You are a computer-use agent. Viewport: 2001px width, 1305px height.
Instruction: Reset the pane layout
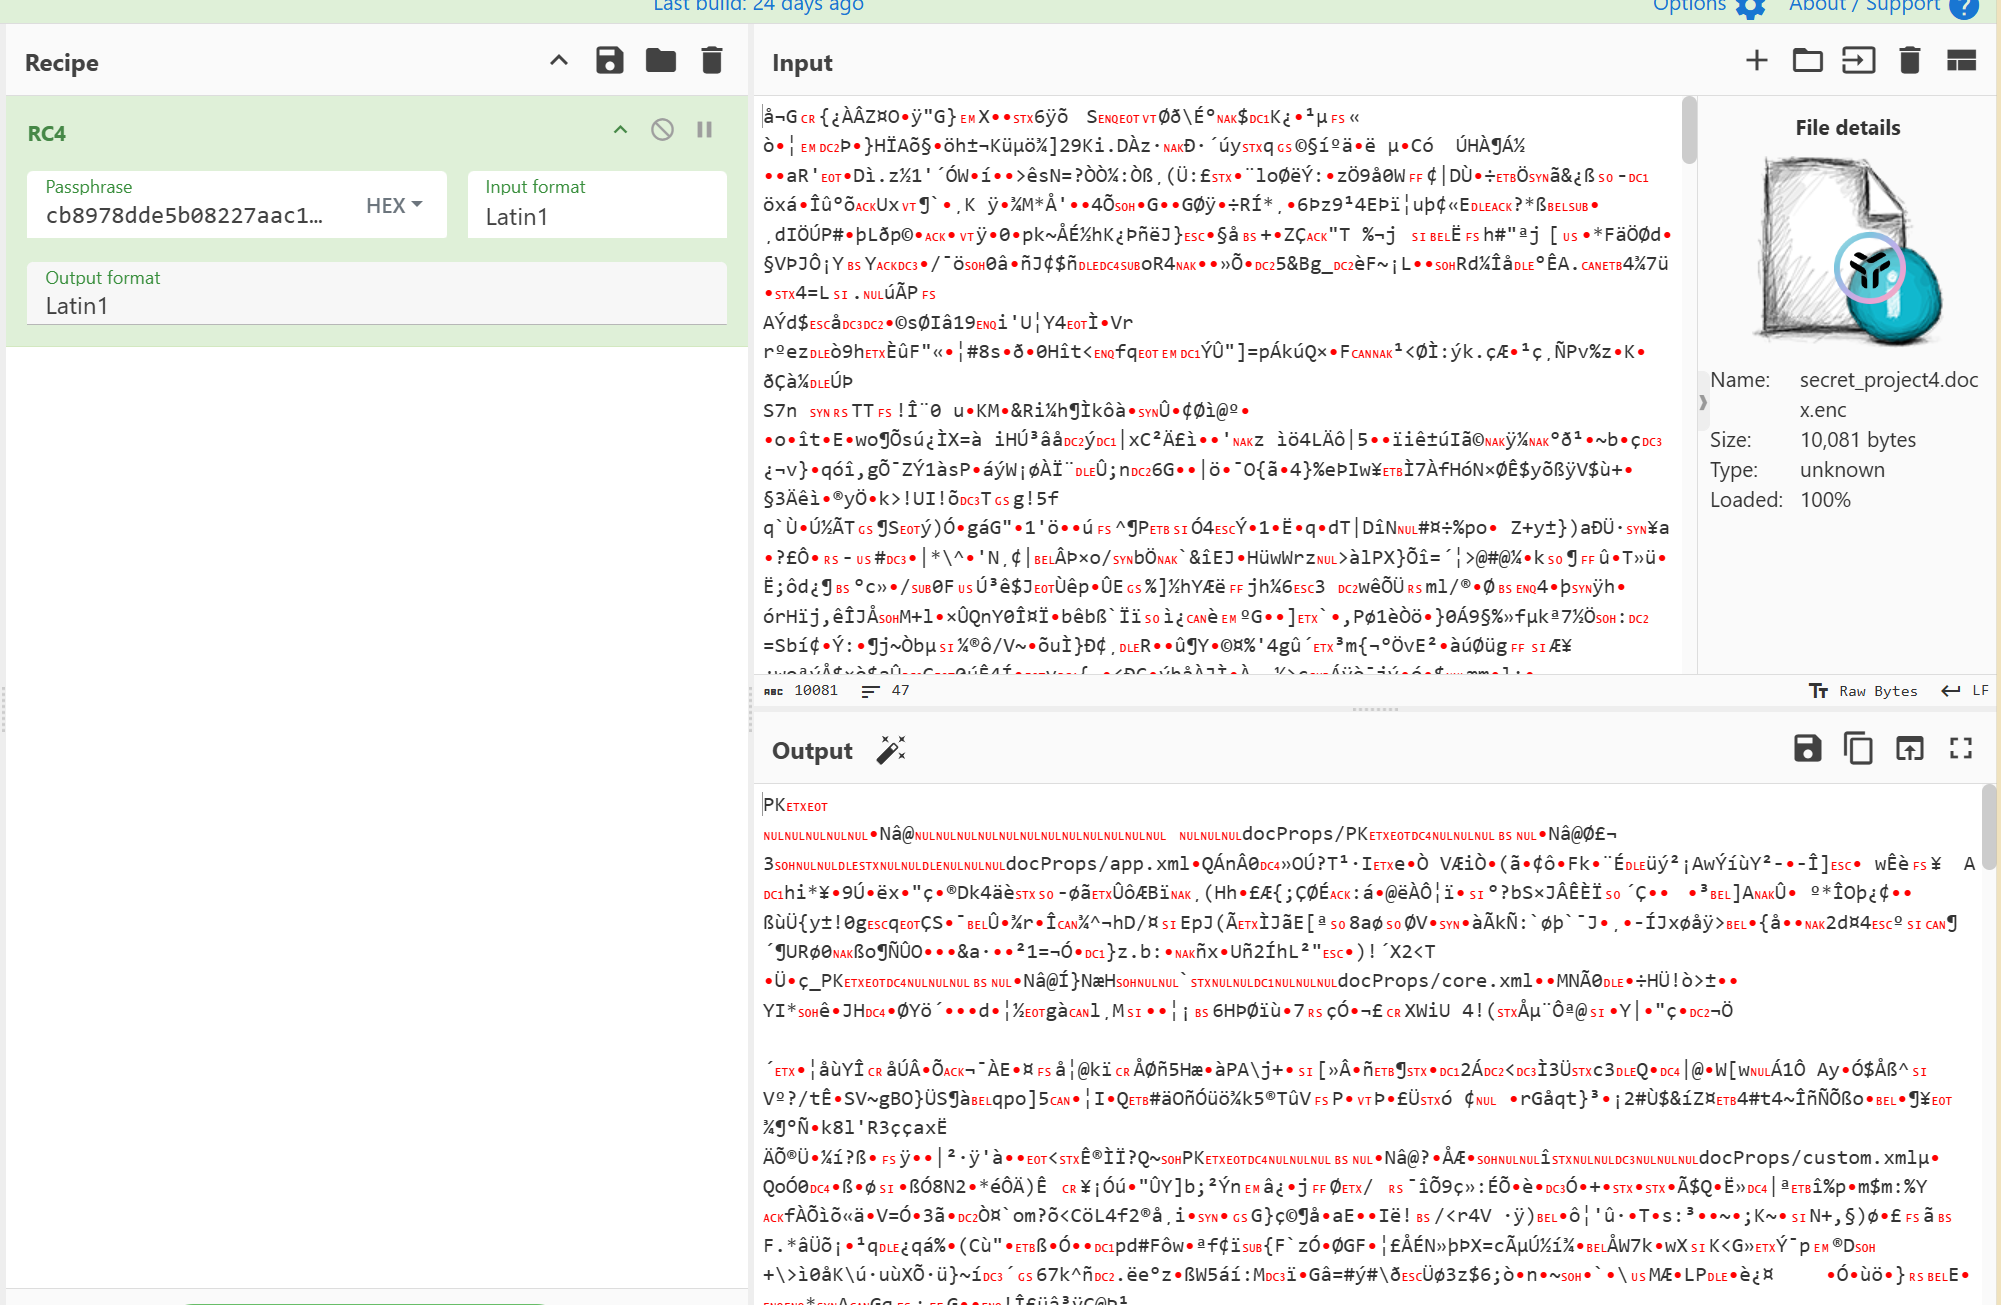click(1962, 61)
